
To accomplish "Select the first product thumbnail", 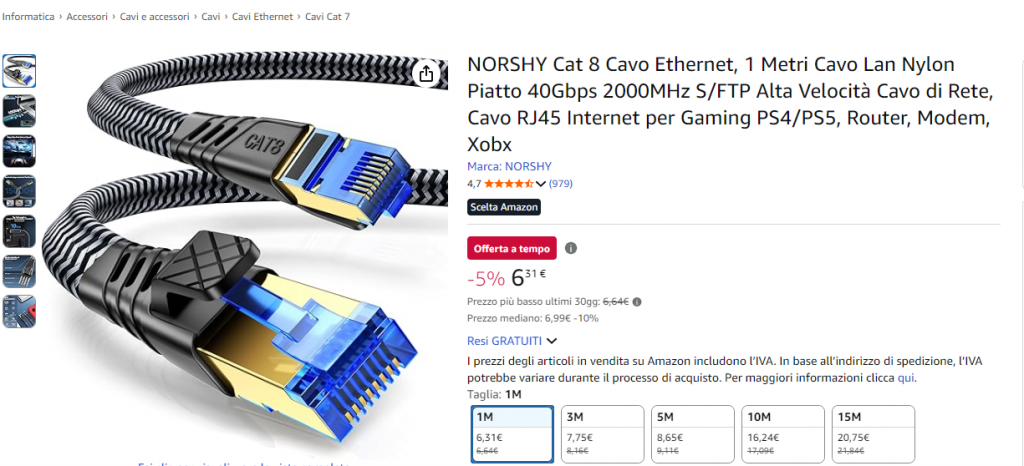I will tap(19, 70).
